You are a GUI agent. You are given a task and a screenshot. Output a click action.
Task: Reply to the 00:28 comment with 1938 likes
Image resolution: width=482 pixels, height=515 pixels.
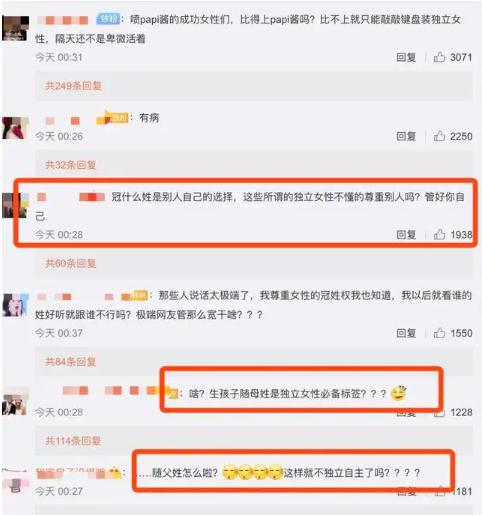point(406,234)
